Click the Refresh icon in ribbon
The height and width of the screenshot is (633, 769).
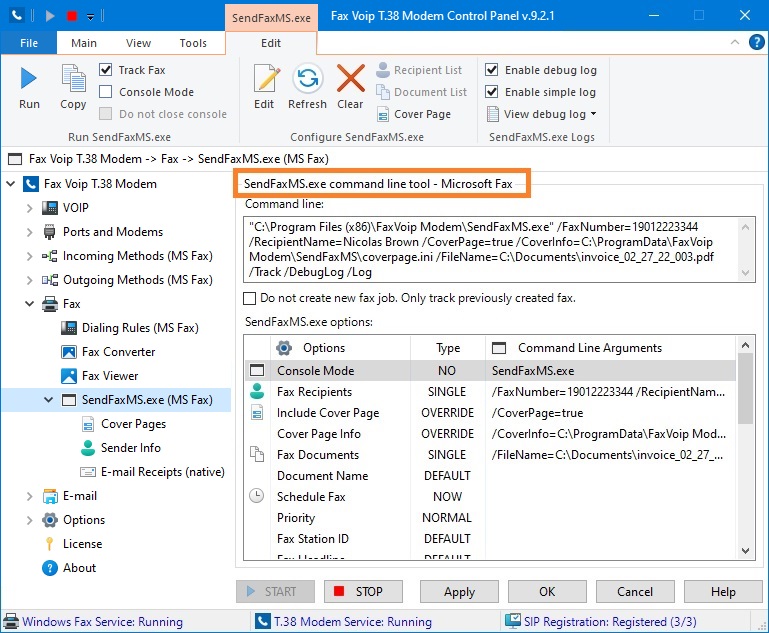[x=308, y=79]
